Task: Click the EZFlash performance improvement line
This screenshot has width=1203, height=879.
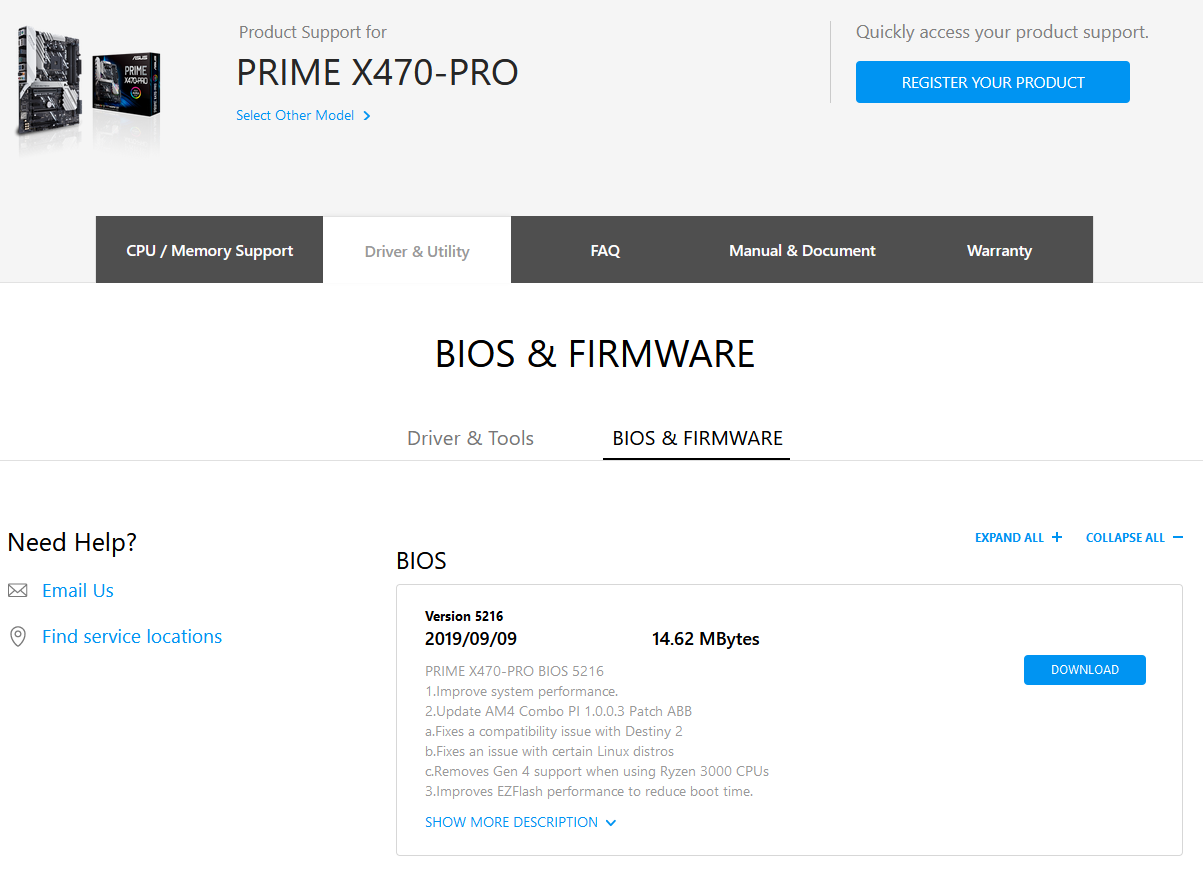Action: [x=589, y=791]
